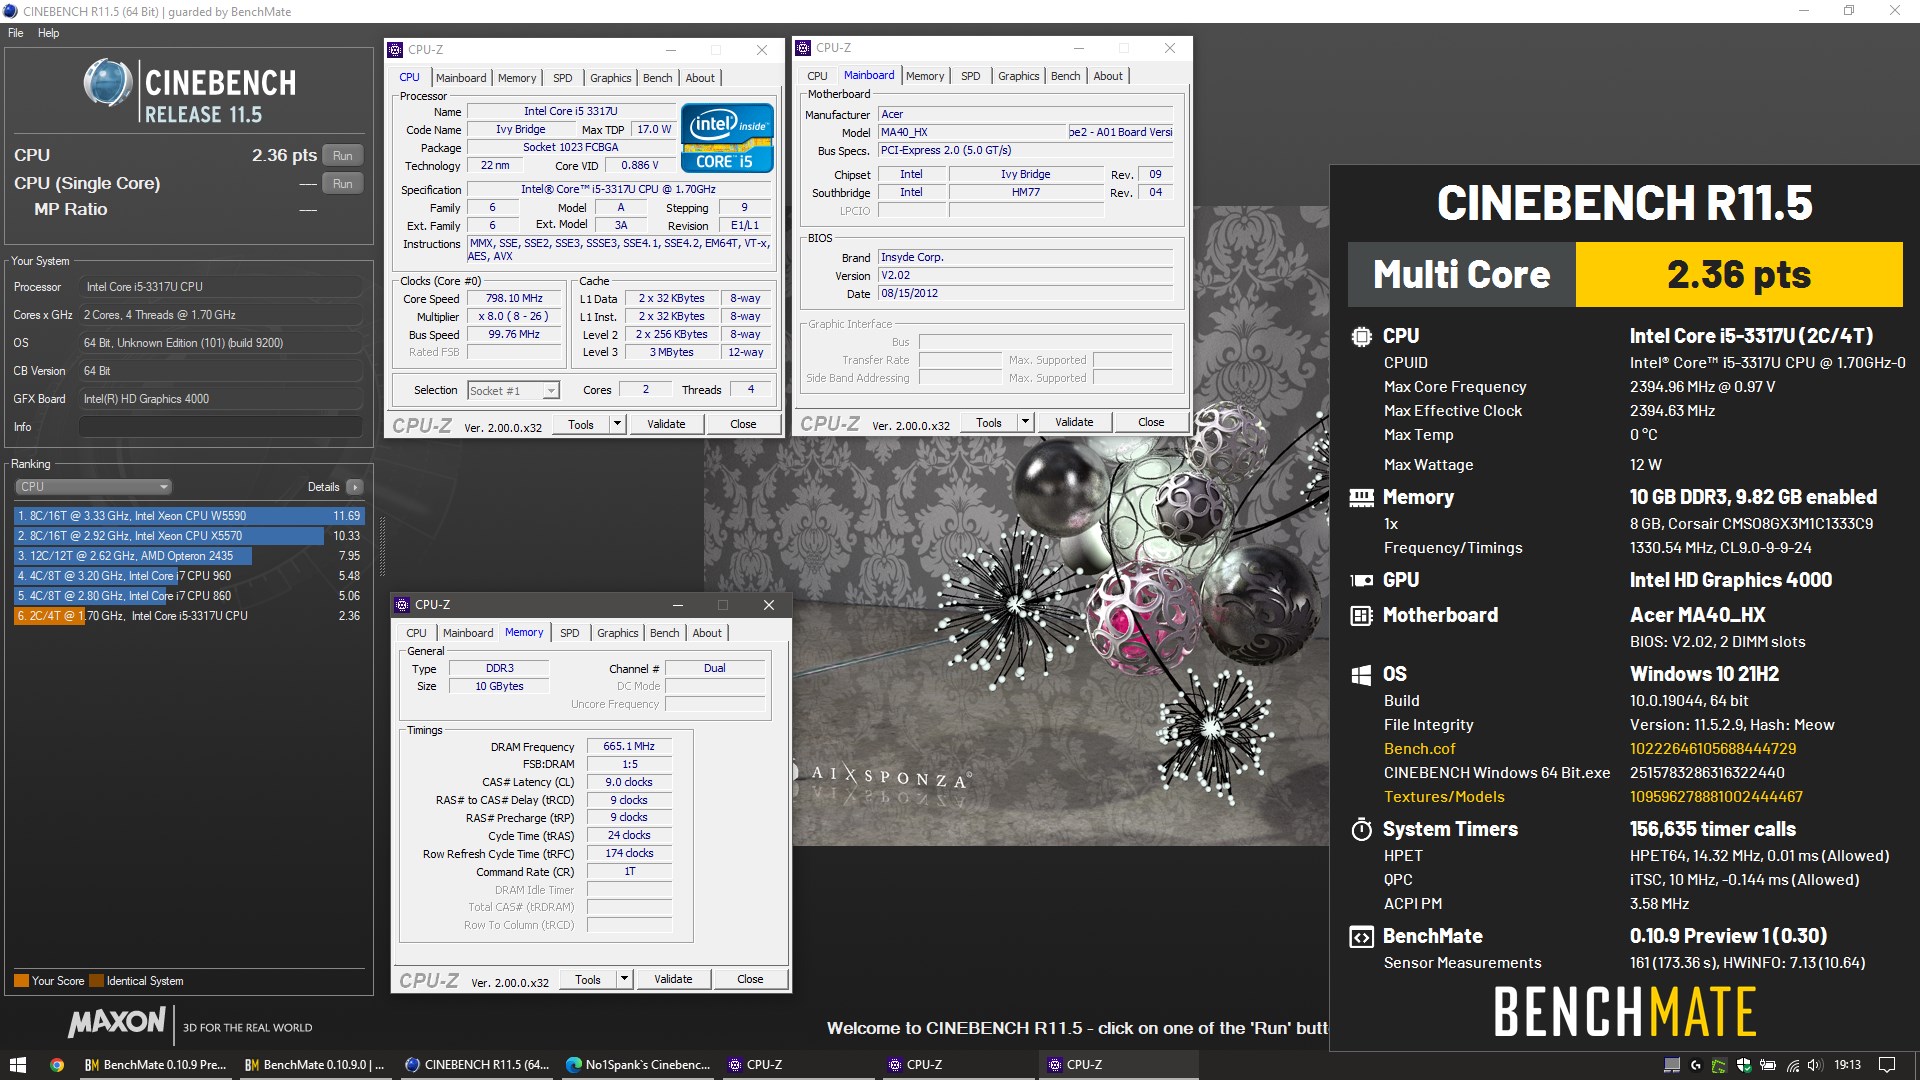Click Close in CPU-Z Mainboard window
This screenshot has width=1920, height=1080.
point(1151,422)
